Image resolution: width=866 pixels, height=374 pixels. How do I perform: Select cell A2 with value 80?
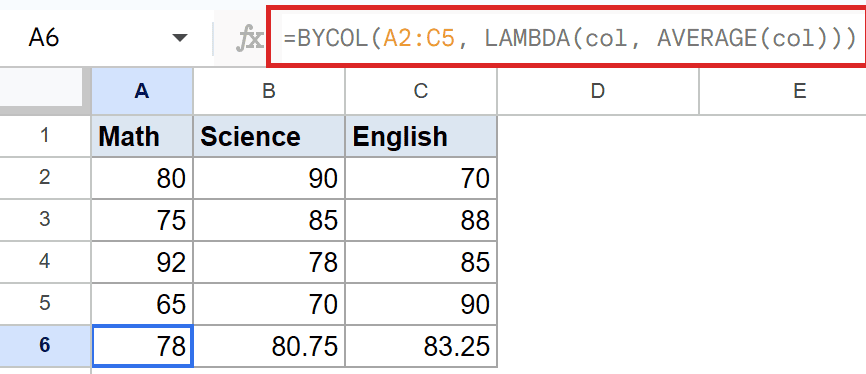click(142, 178)
